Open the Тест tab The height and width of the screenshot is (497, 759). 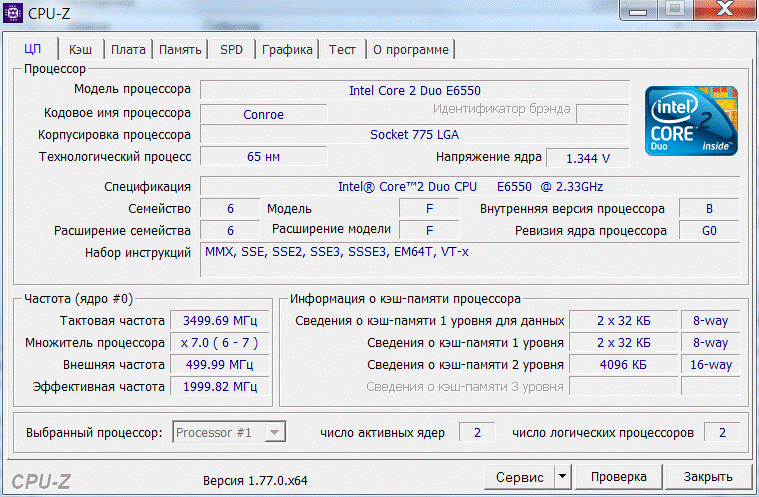coord(342,49)
